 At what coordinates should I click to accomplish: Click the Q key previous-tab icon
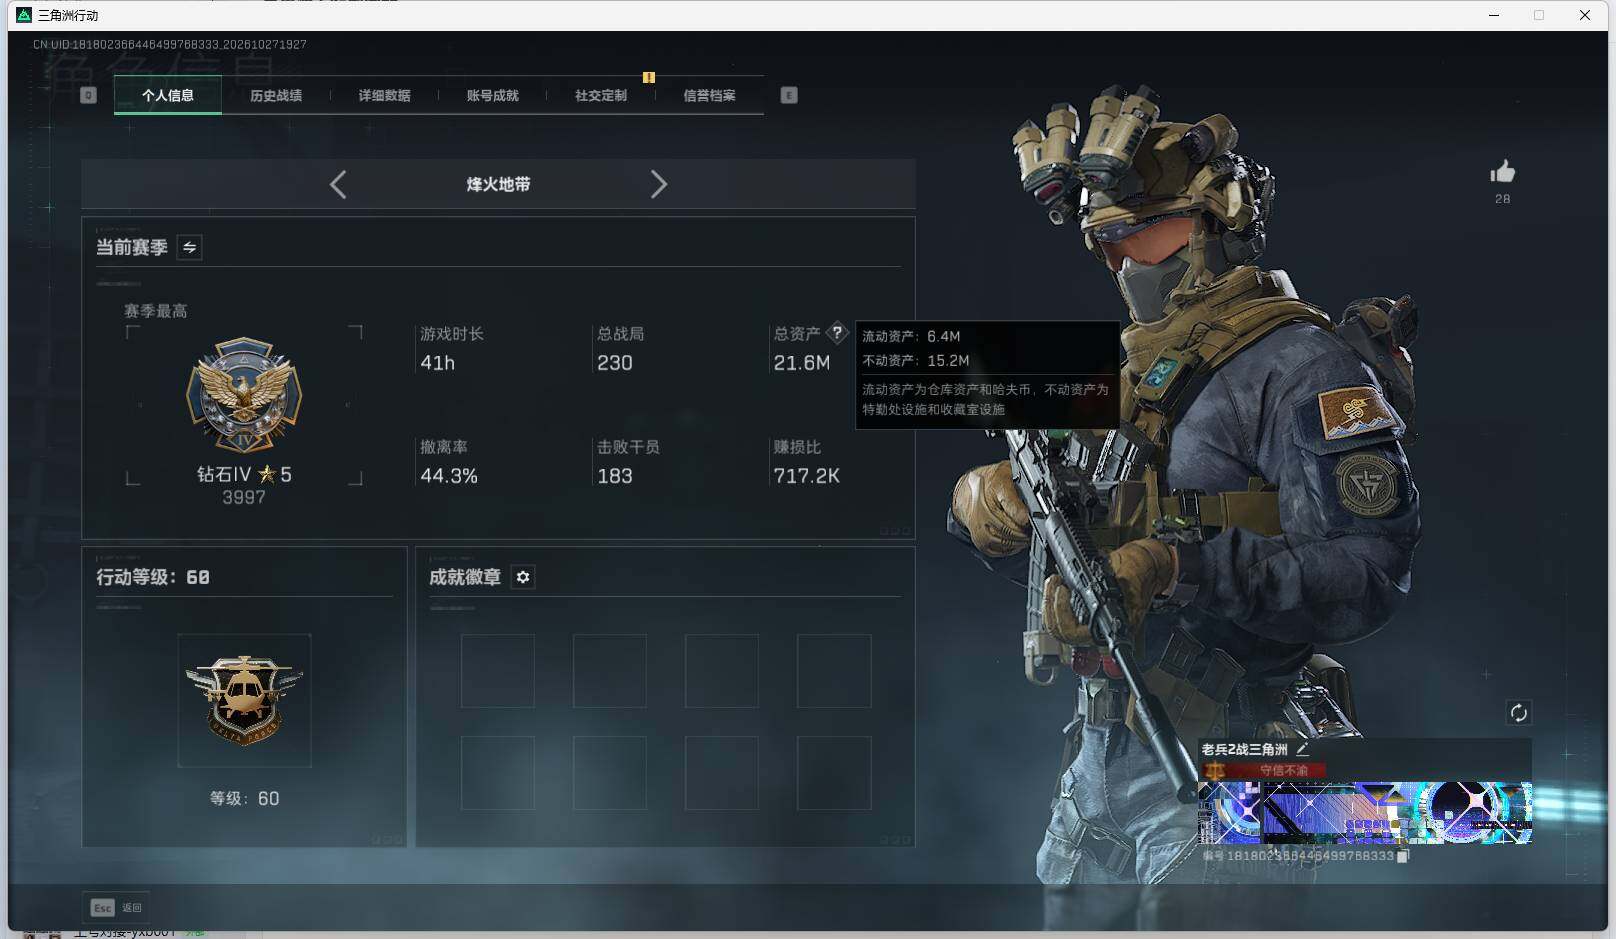coord(88,95)
